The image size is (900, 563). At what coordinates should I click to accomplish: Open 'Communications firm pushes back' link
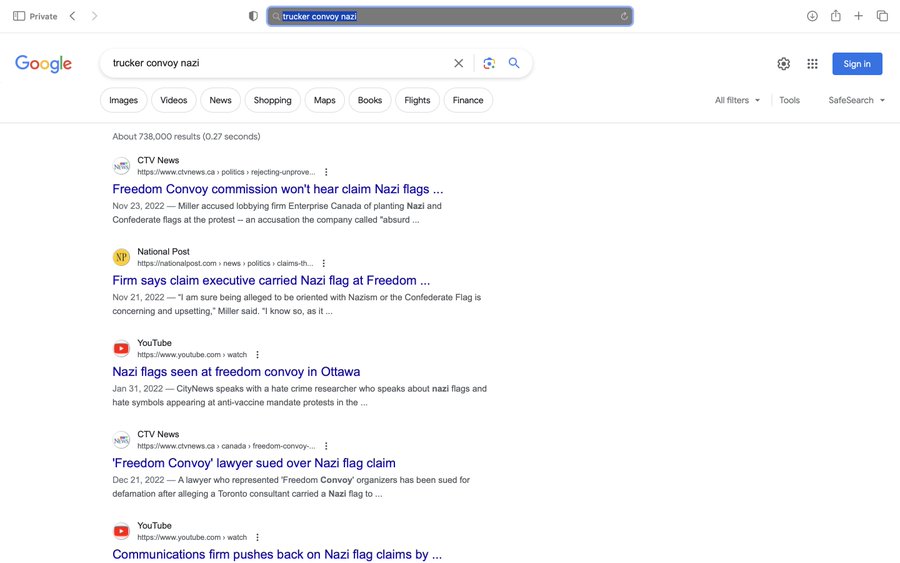coord(277,554)
